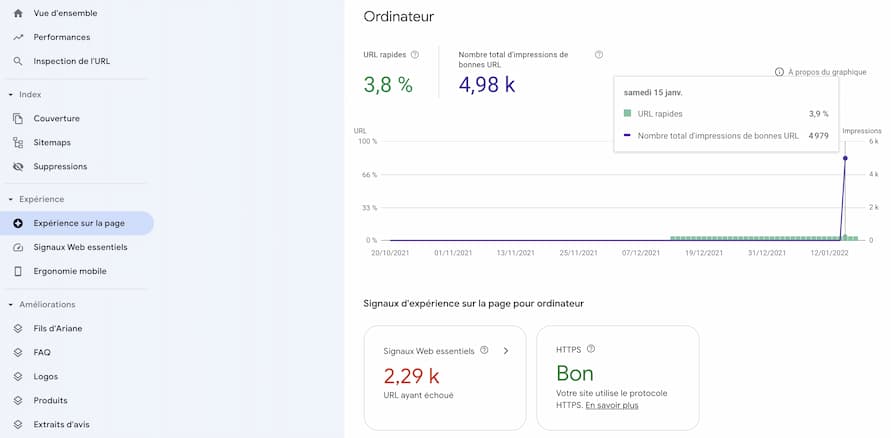Click À propos du graphique link
The height and width of the screenshot is (438, 891).
(827, 72)
